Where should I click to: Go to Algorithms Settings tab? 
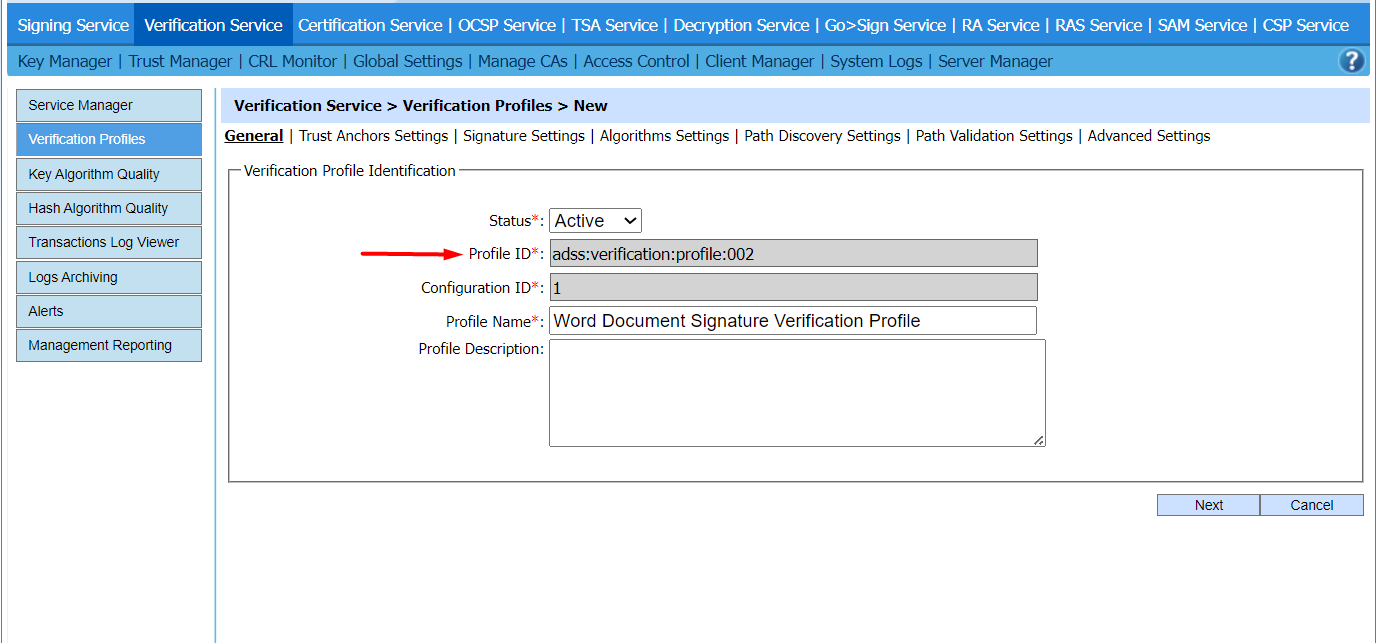664,136
